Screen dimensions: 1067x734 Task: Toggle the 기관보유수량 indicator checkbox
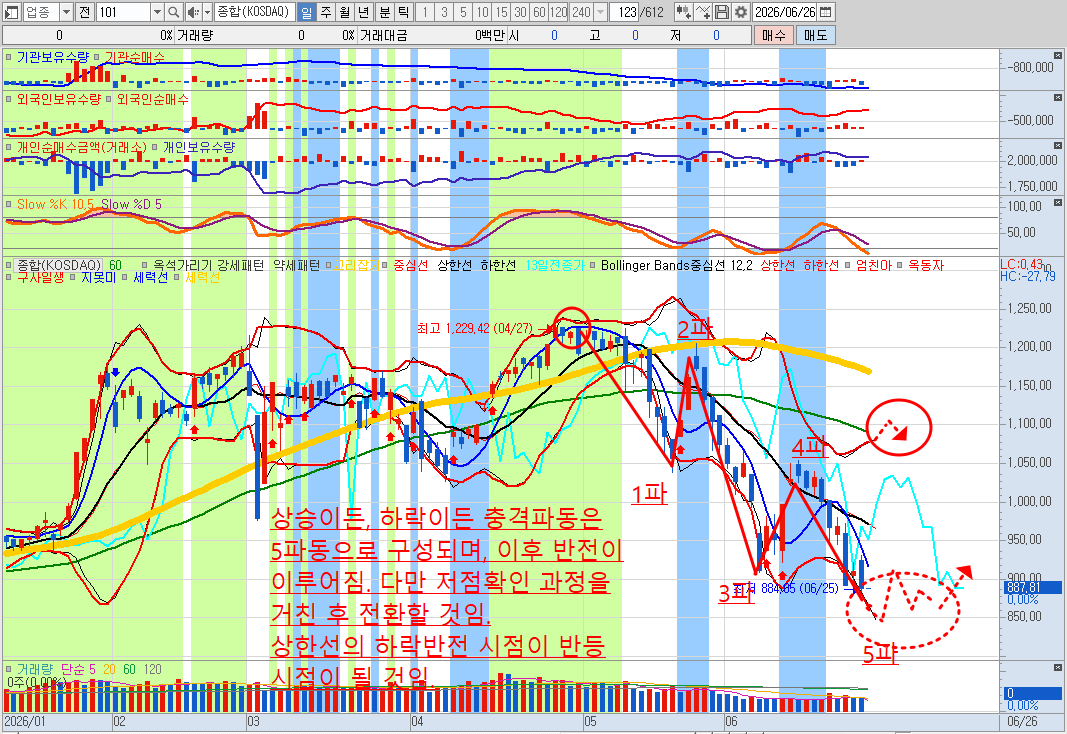click(9, 58)
